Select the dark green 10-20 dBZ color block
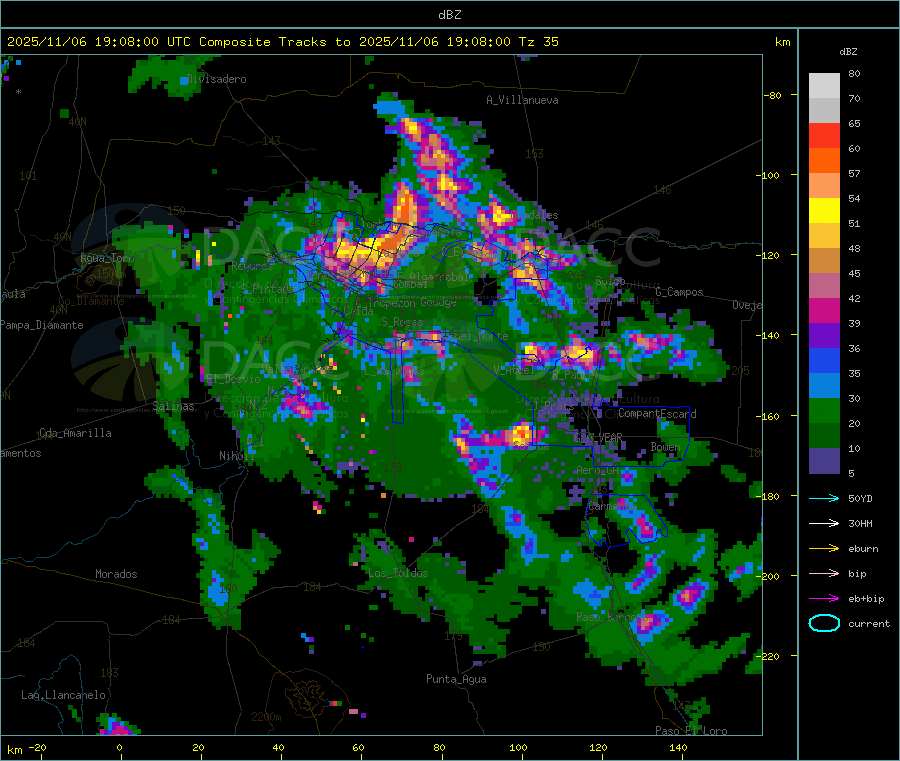The width and height of the screenshot is (900, 761). coord(824,435)
